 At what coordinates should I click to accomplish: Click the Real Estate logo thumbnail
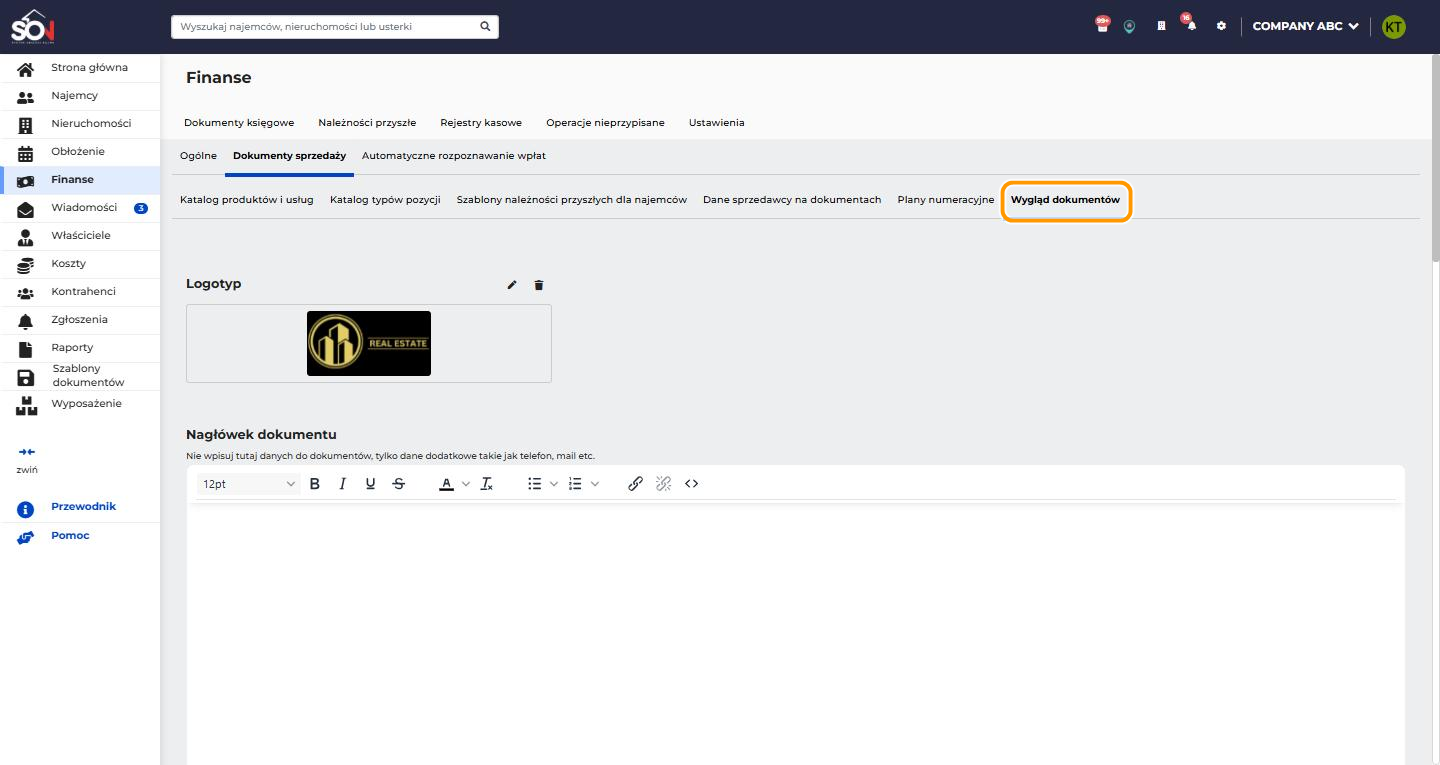pos(369,343)
